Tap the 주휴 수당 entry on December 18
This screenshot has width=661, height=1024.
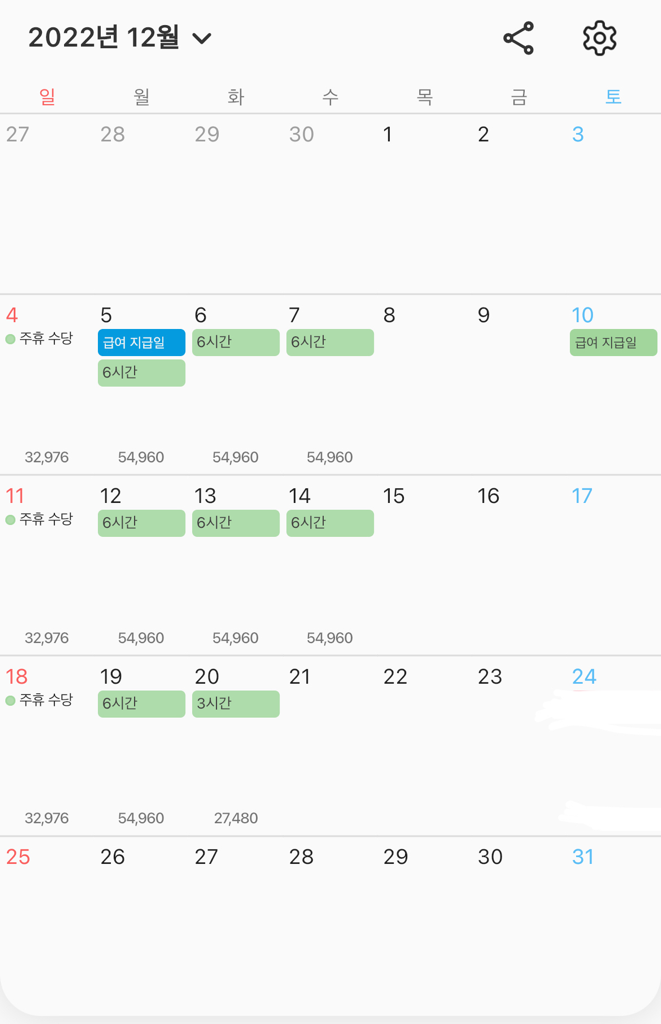40,700
